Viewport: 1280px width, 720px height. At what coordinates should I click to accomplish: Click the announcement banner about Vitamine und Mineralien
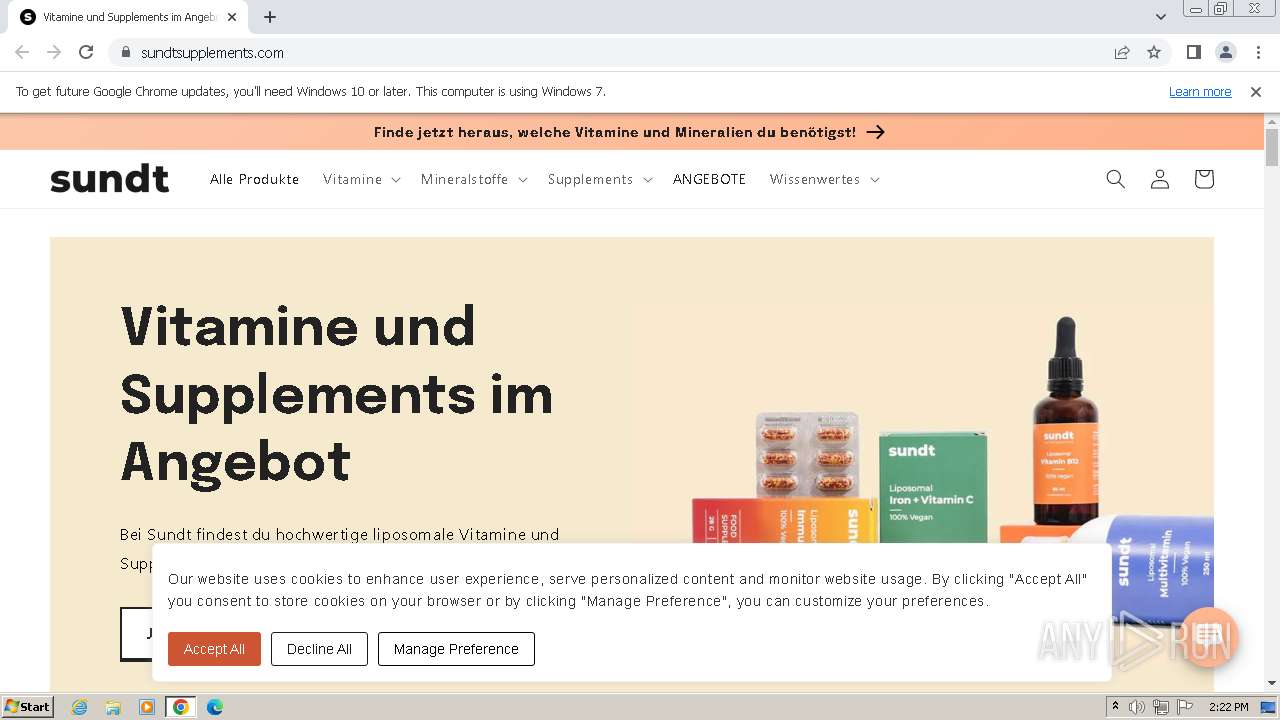click(x=630, y=132)
